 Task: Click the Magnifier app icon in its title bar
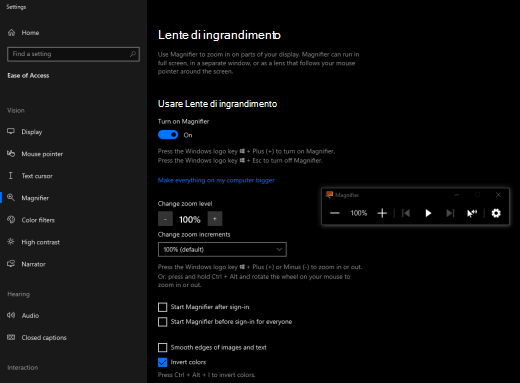pos(329,195)
